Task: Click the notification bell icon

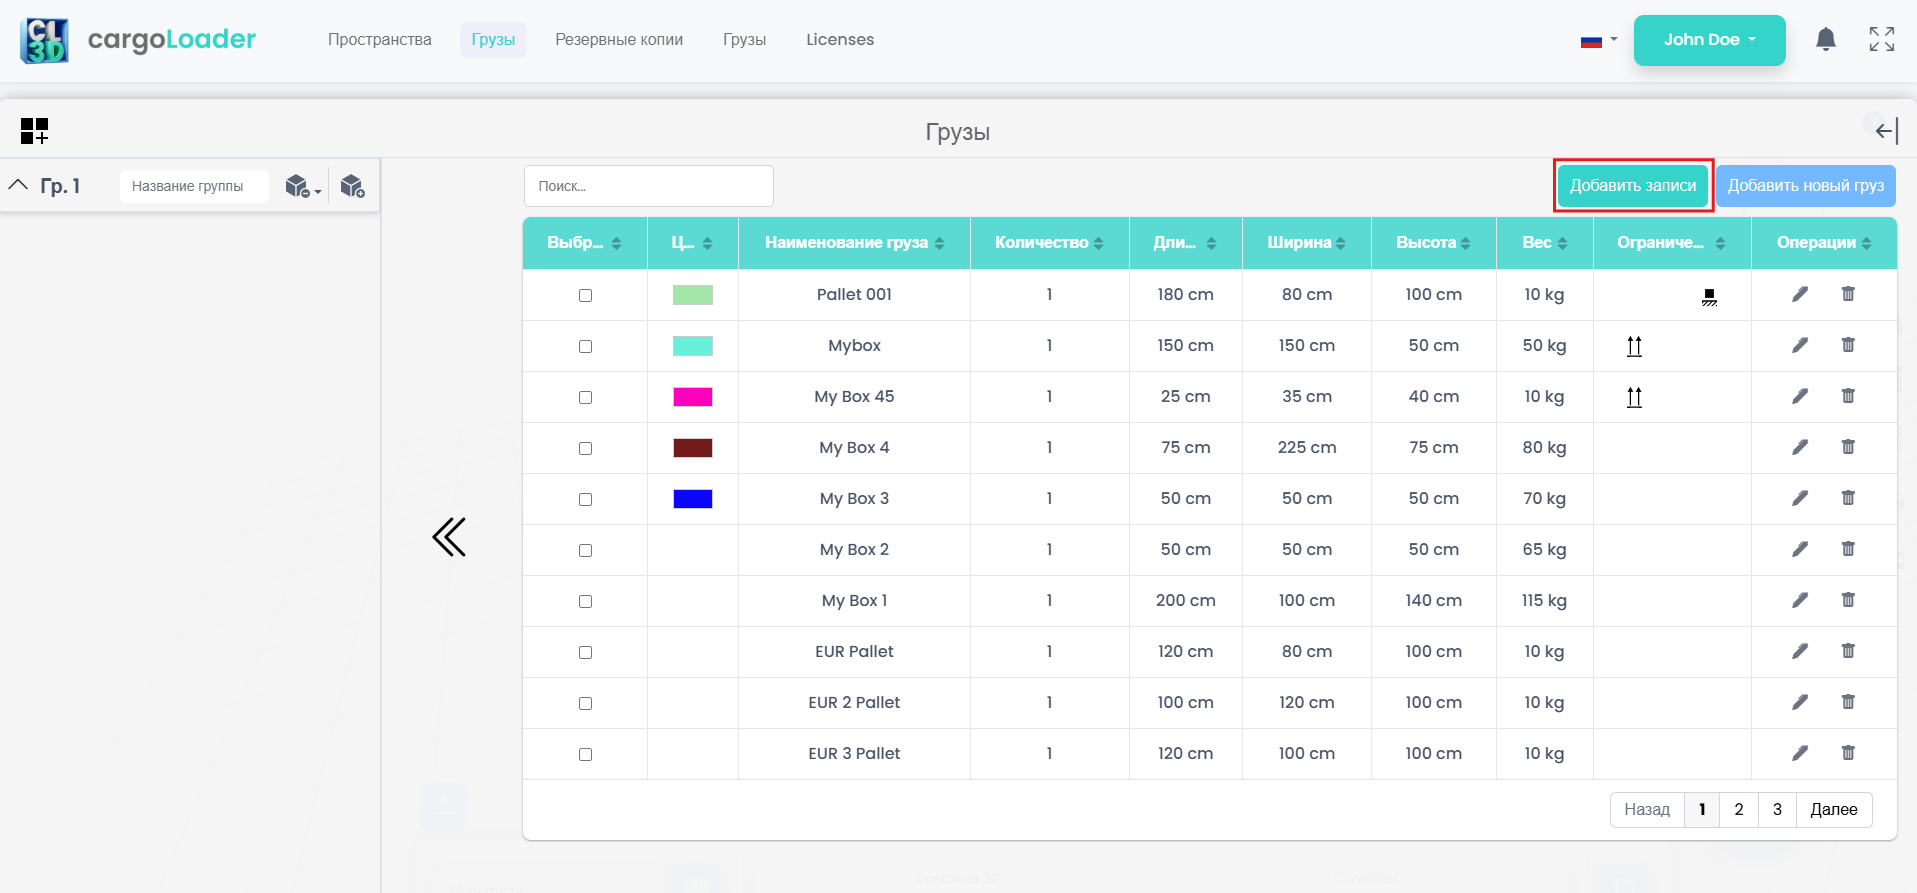Action: click(x=1825, y=40)
